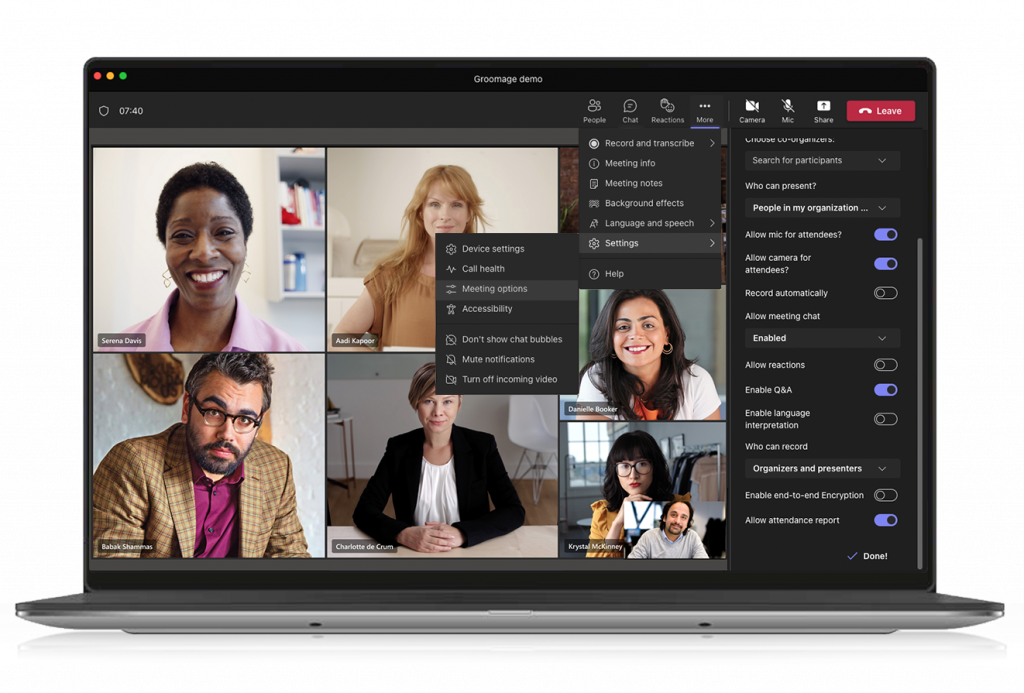Toggle Allow mic for attendees switch

click(x=885, y=235)
